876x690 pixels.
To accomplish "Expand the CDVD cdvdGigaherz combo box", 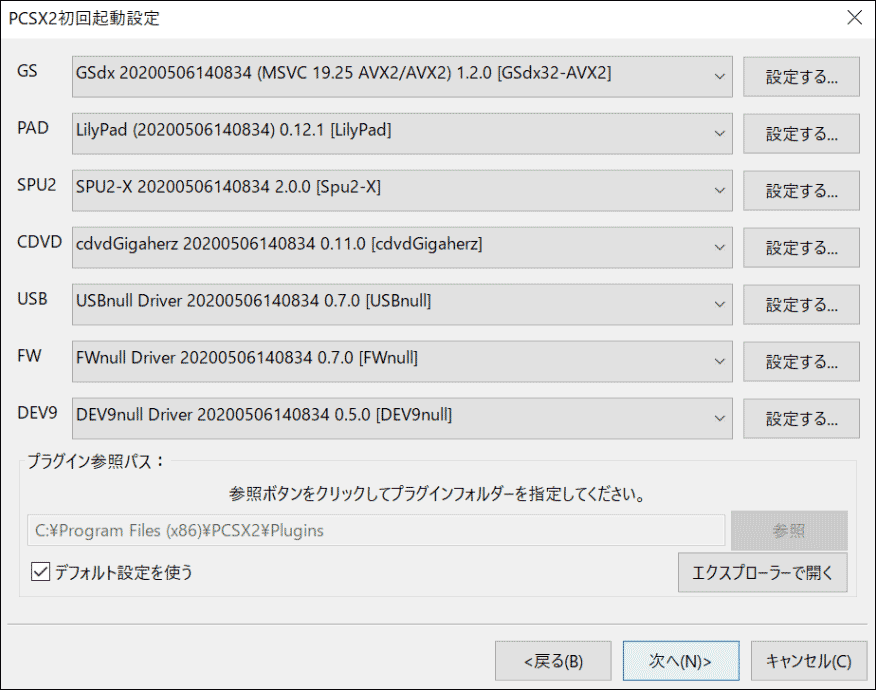I will point(402,248).
